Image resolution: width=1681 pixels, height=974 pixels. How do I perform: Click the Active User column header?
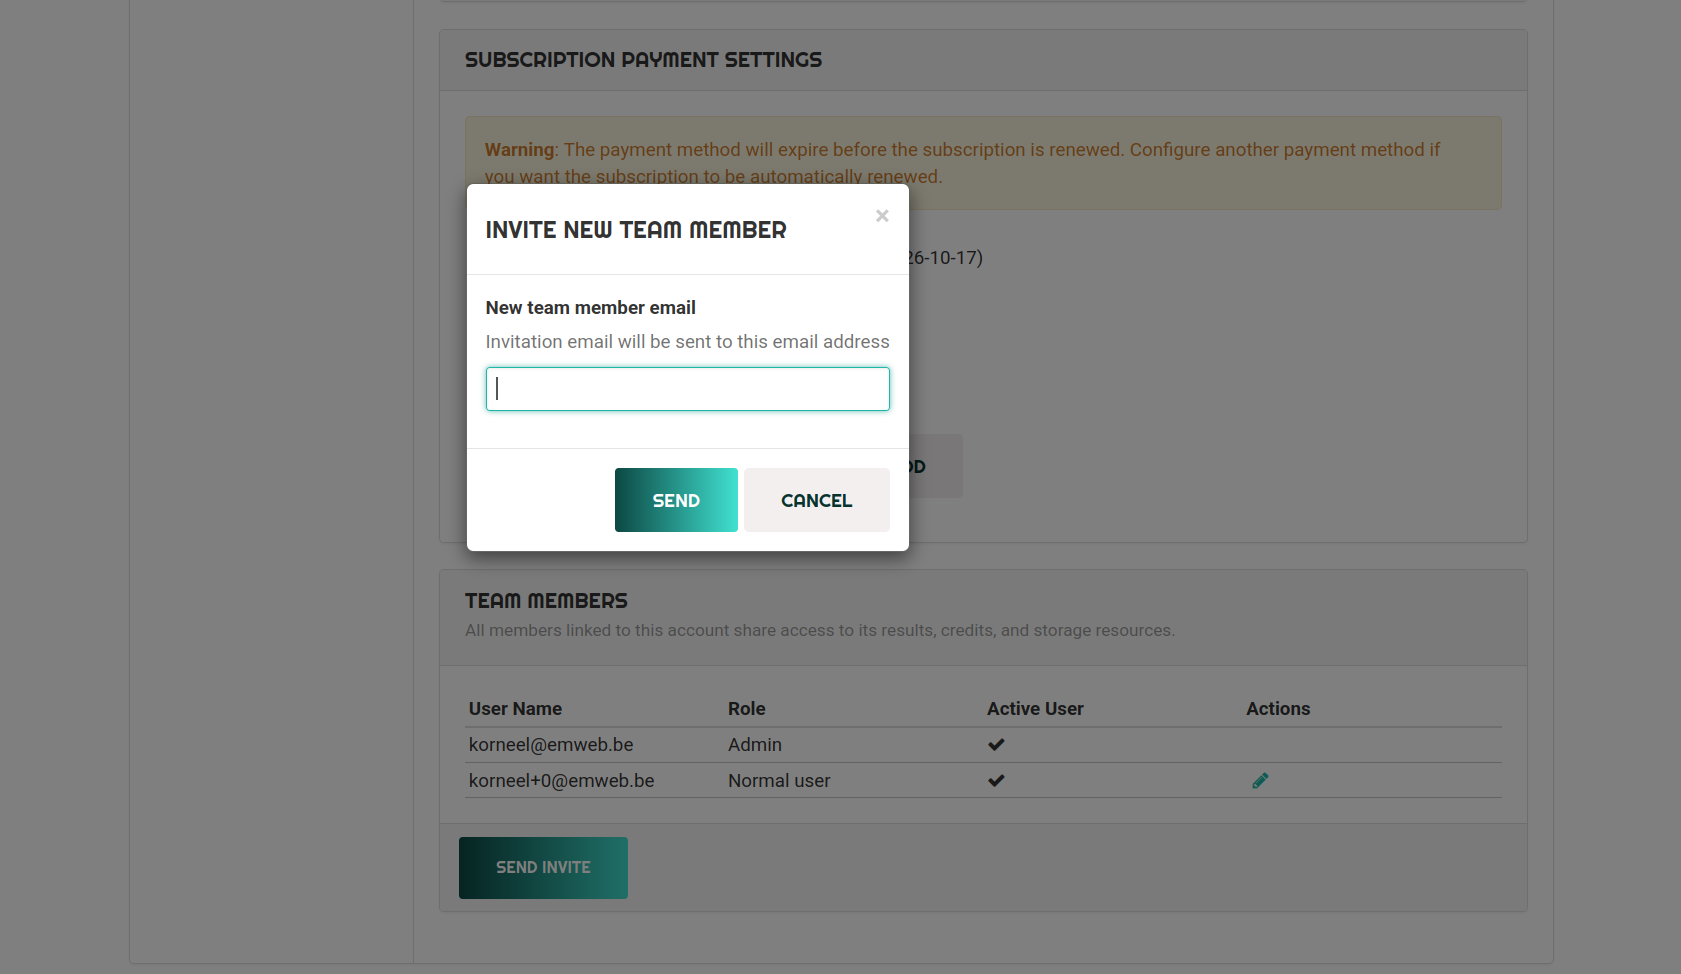(1035, 709)
